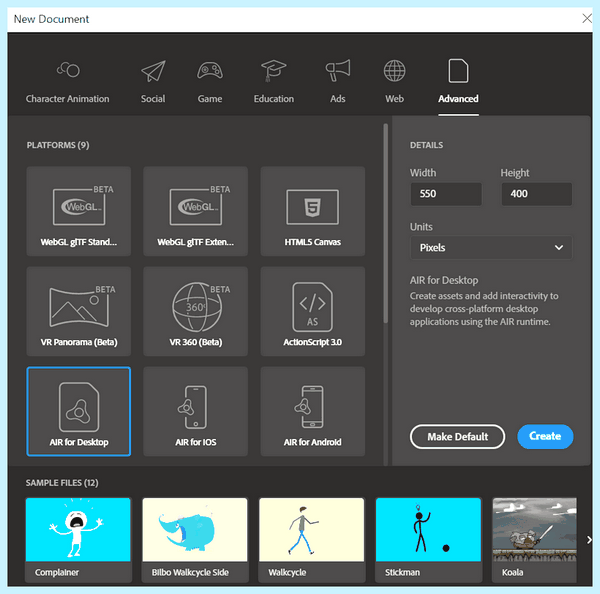600x594 pixels.
Task: Click the Width field showing 550
Action: coord(446,194)
